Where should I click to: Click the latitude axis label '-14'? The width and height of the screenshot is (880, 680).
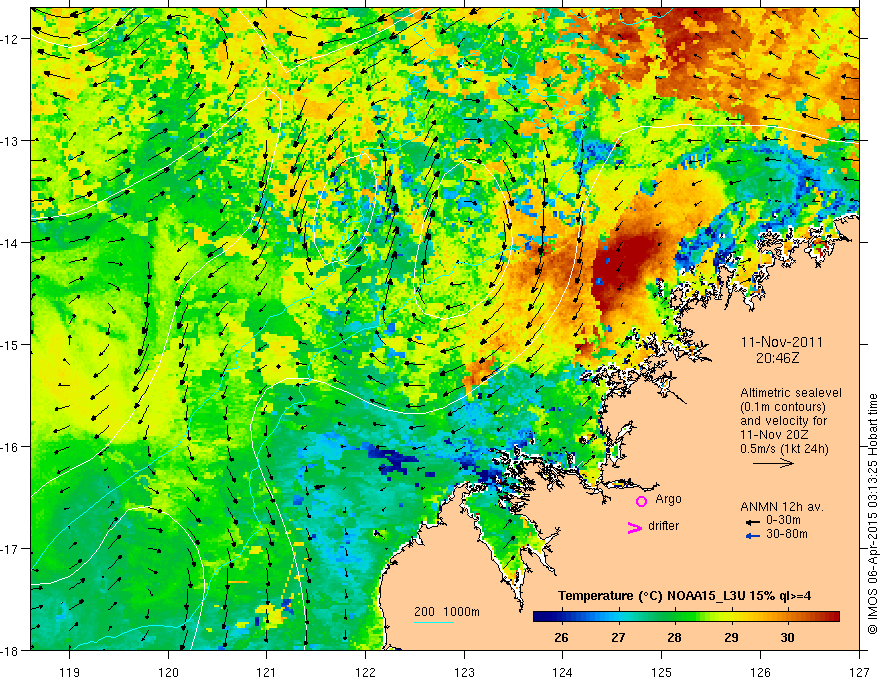[11, 243]
